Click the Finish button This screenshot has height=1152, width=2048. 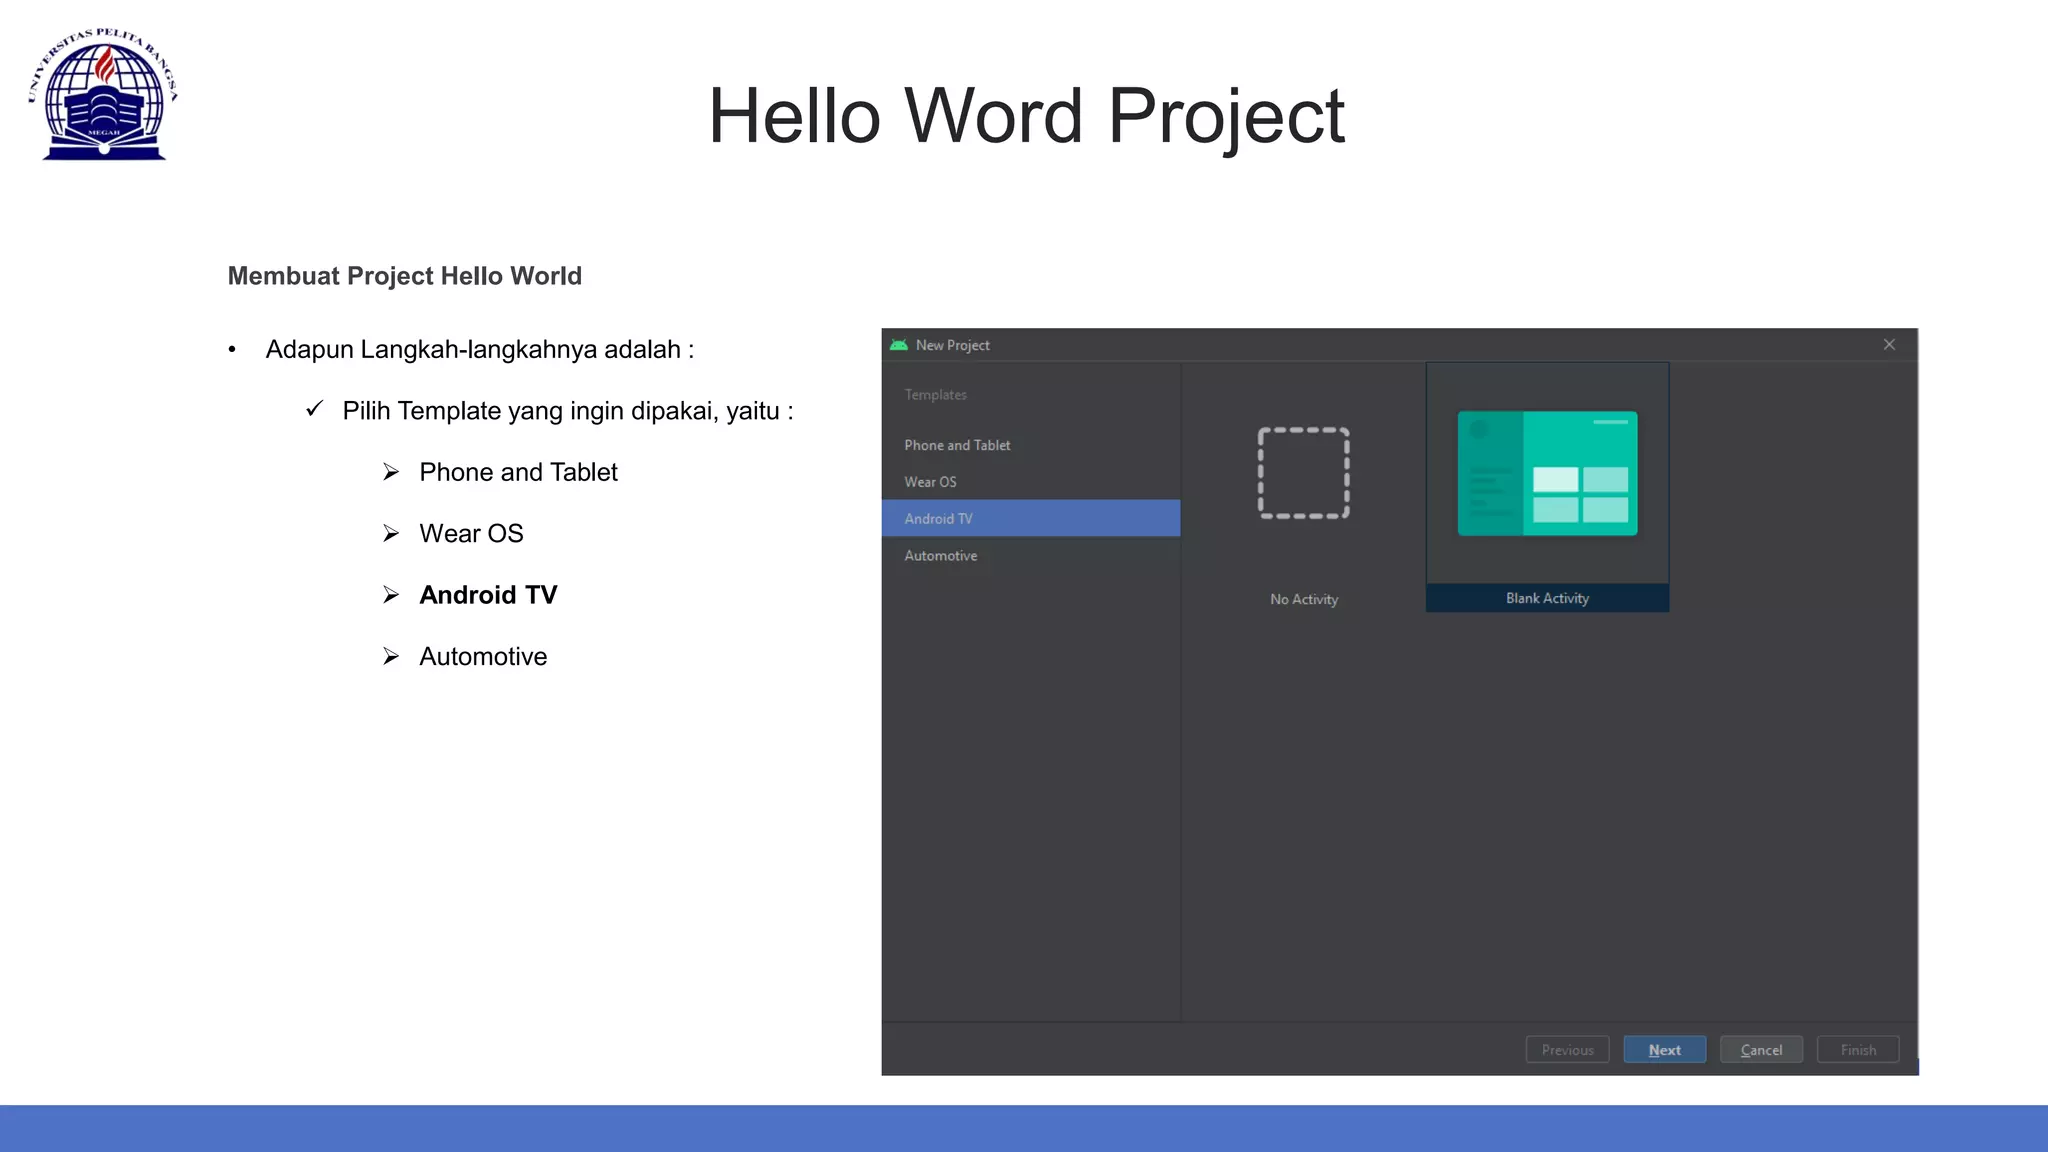click(1858, 1050)
